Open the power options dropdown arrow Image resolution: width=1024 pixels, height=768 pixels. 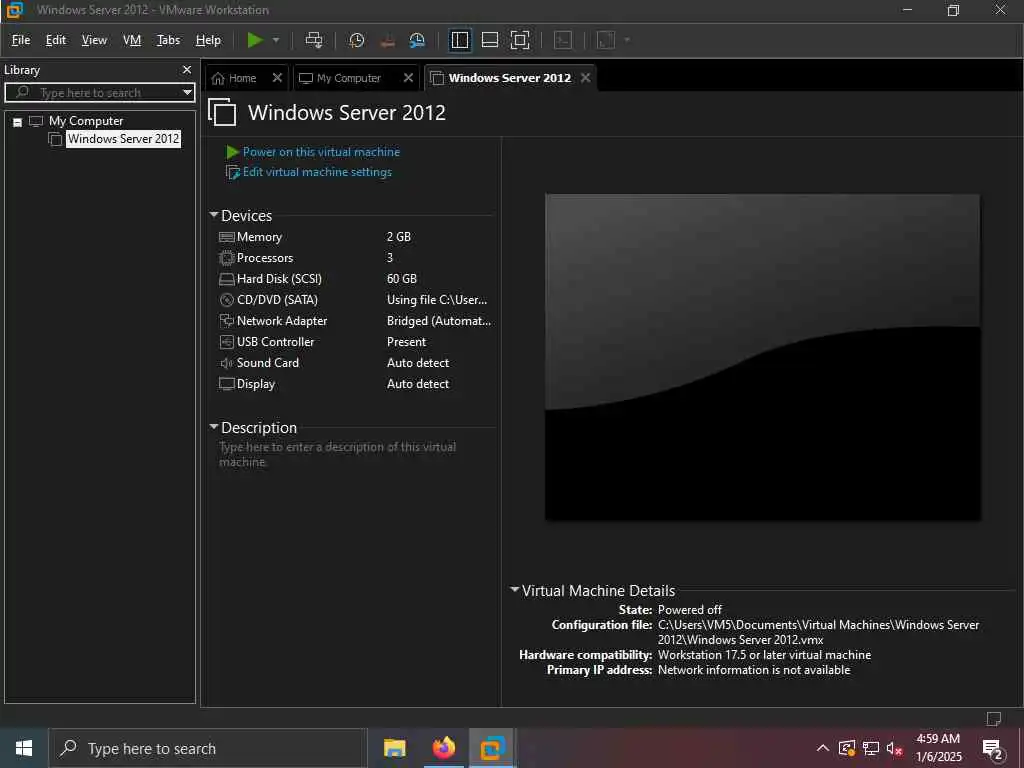(276, 40)
